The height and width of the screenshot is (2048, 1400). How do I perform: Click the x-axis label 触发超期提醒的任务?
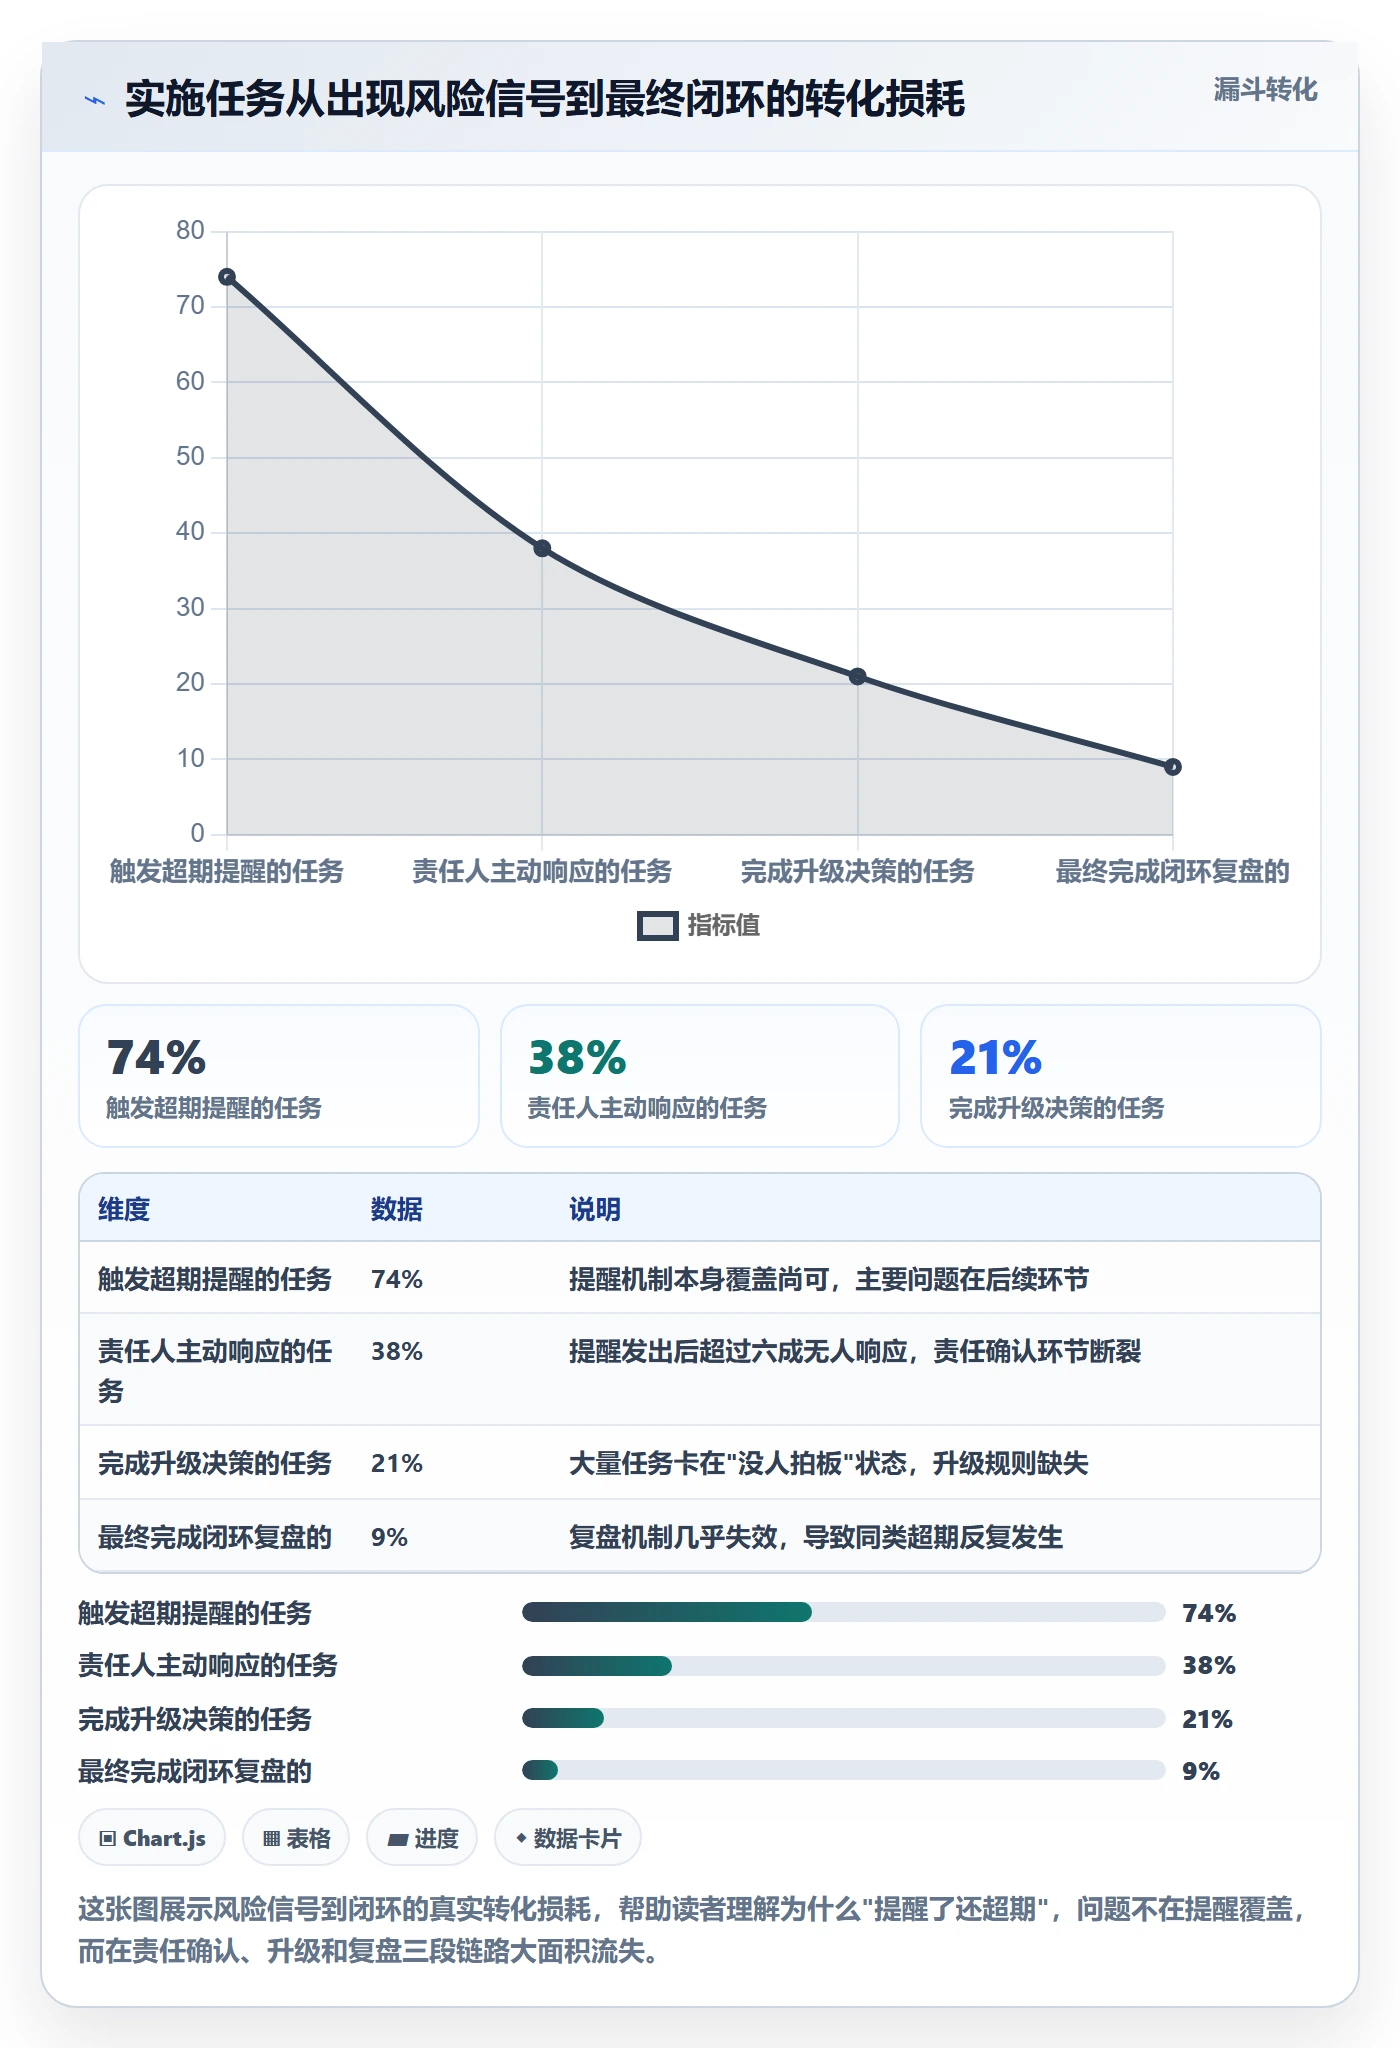click(x=227, y=872)
